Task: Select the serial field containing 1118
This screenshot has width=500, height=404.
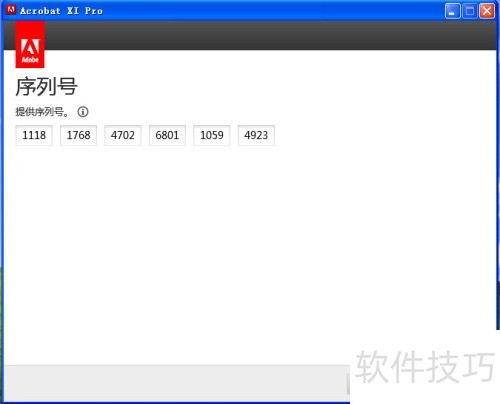Action: tap(34, 135)
